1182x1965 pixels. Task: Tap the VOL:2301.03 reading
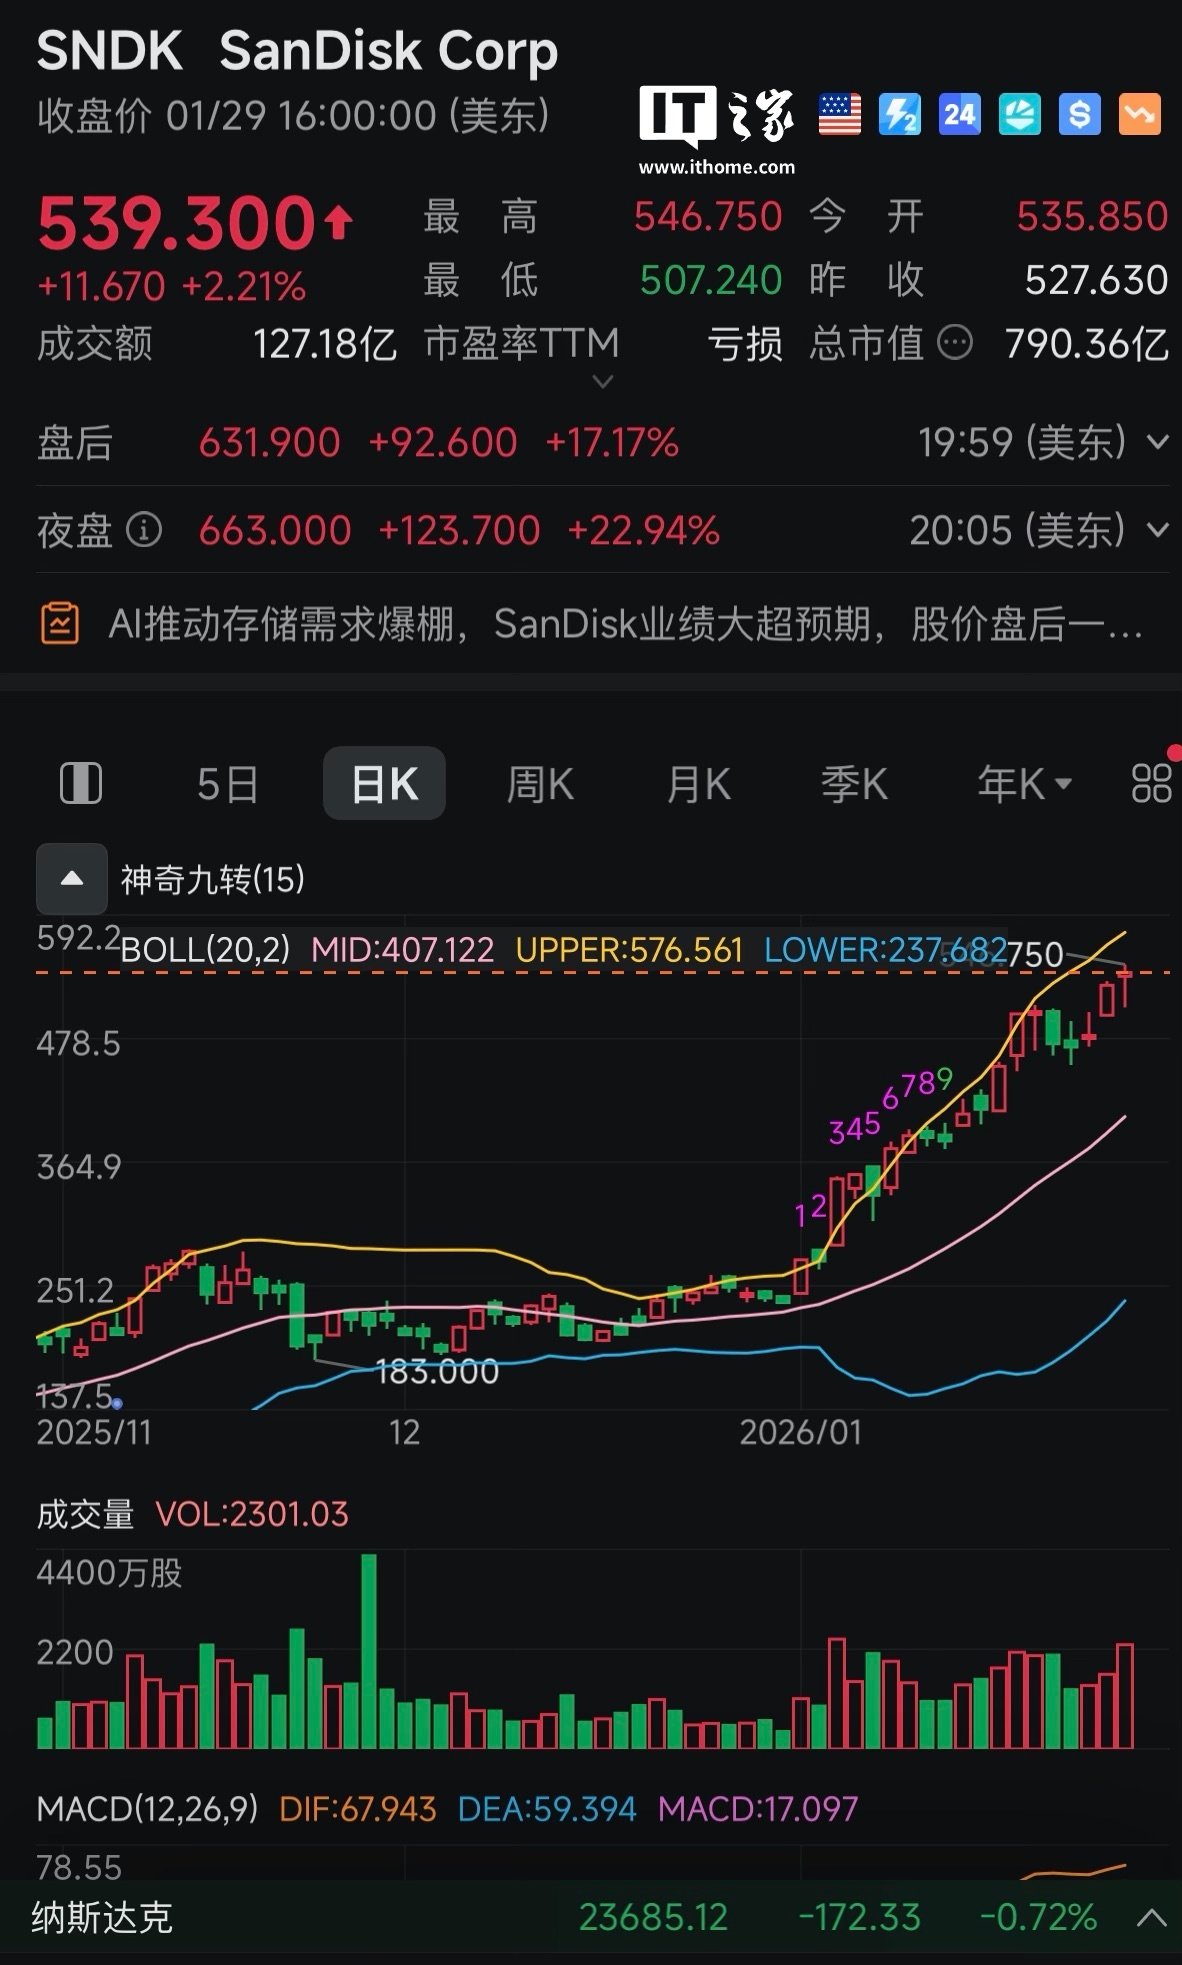point(252,1514)
